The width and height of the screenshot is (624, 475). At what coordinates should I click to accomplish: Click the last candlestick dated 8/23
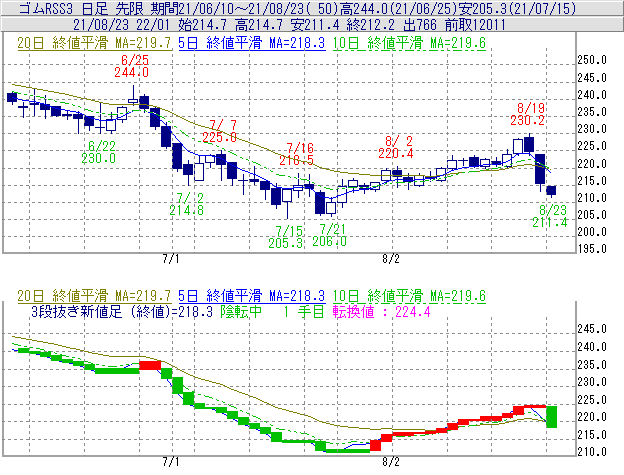click(x=551, y=191)
